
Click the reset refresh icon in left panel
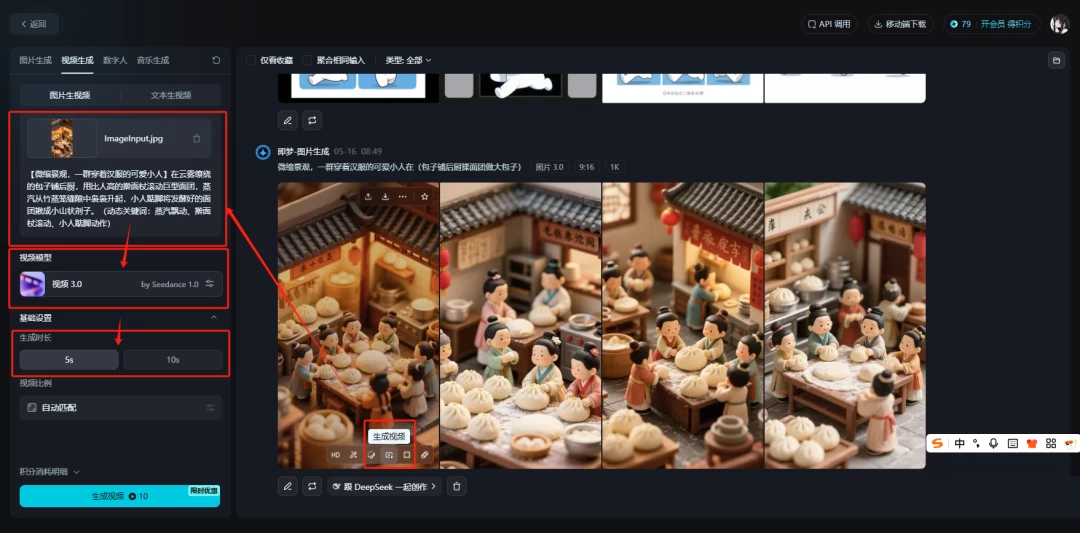216,60
